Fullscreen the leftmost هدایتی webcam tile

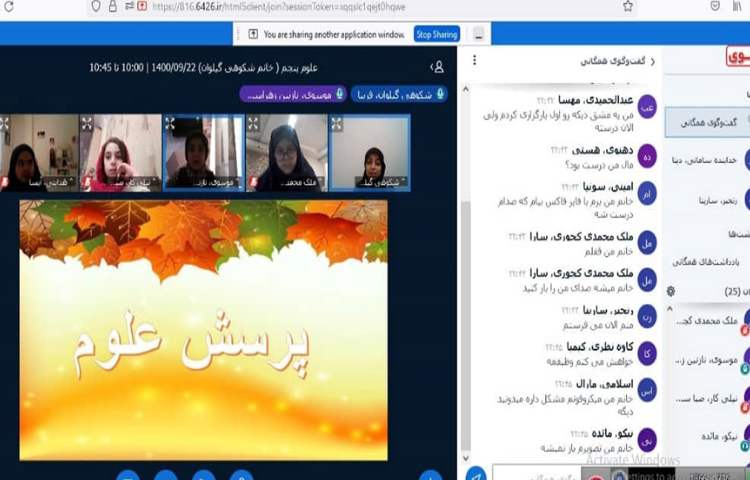pos(4,124)
